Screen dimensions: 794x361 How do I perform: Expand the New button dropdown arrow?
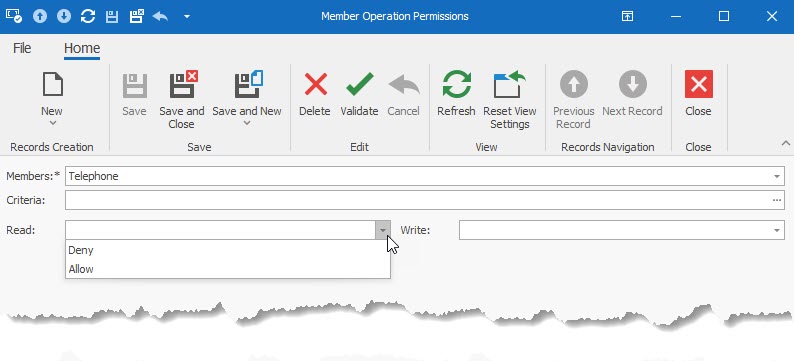tap(52, 123)
